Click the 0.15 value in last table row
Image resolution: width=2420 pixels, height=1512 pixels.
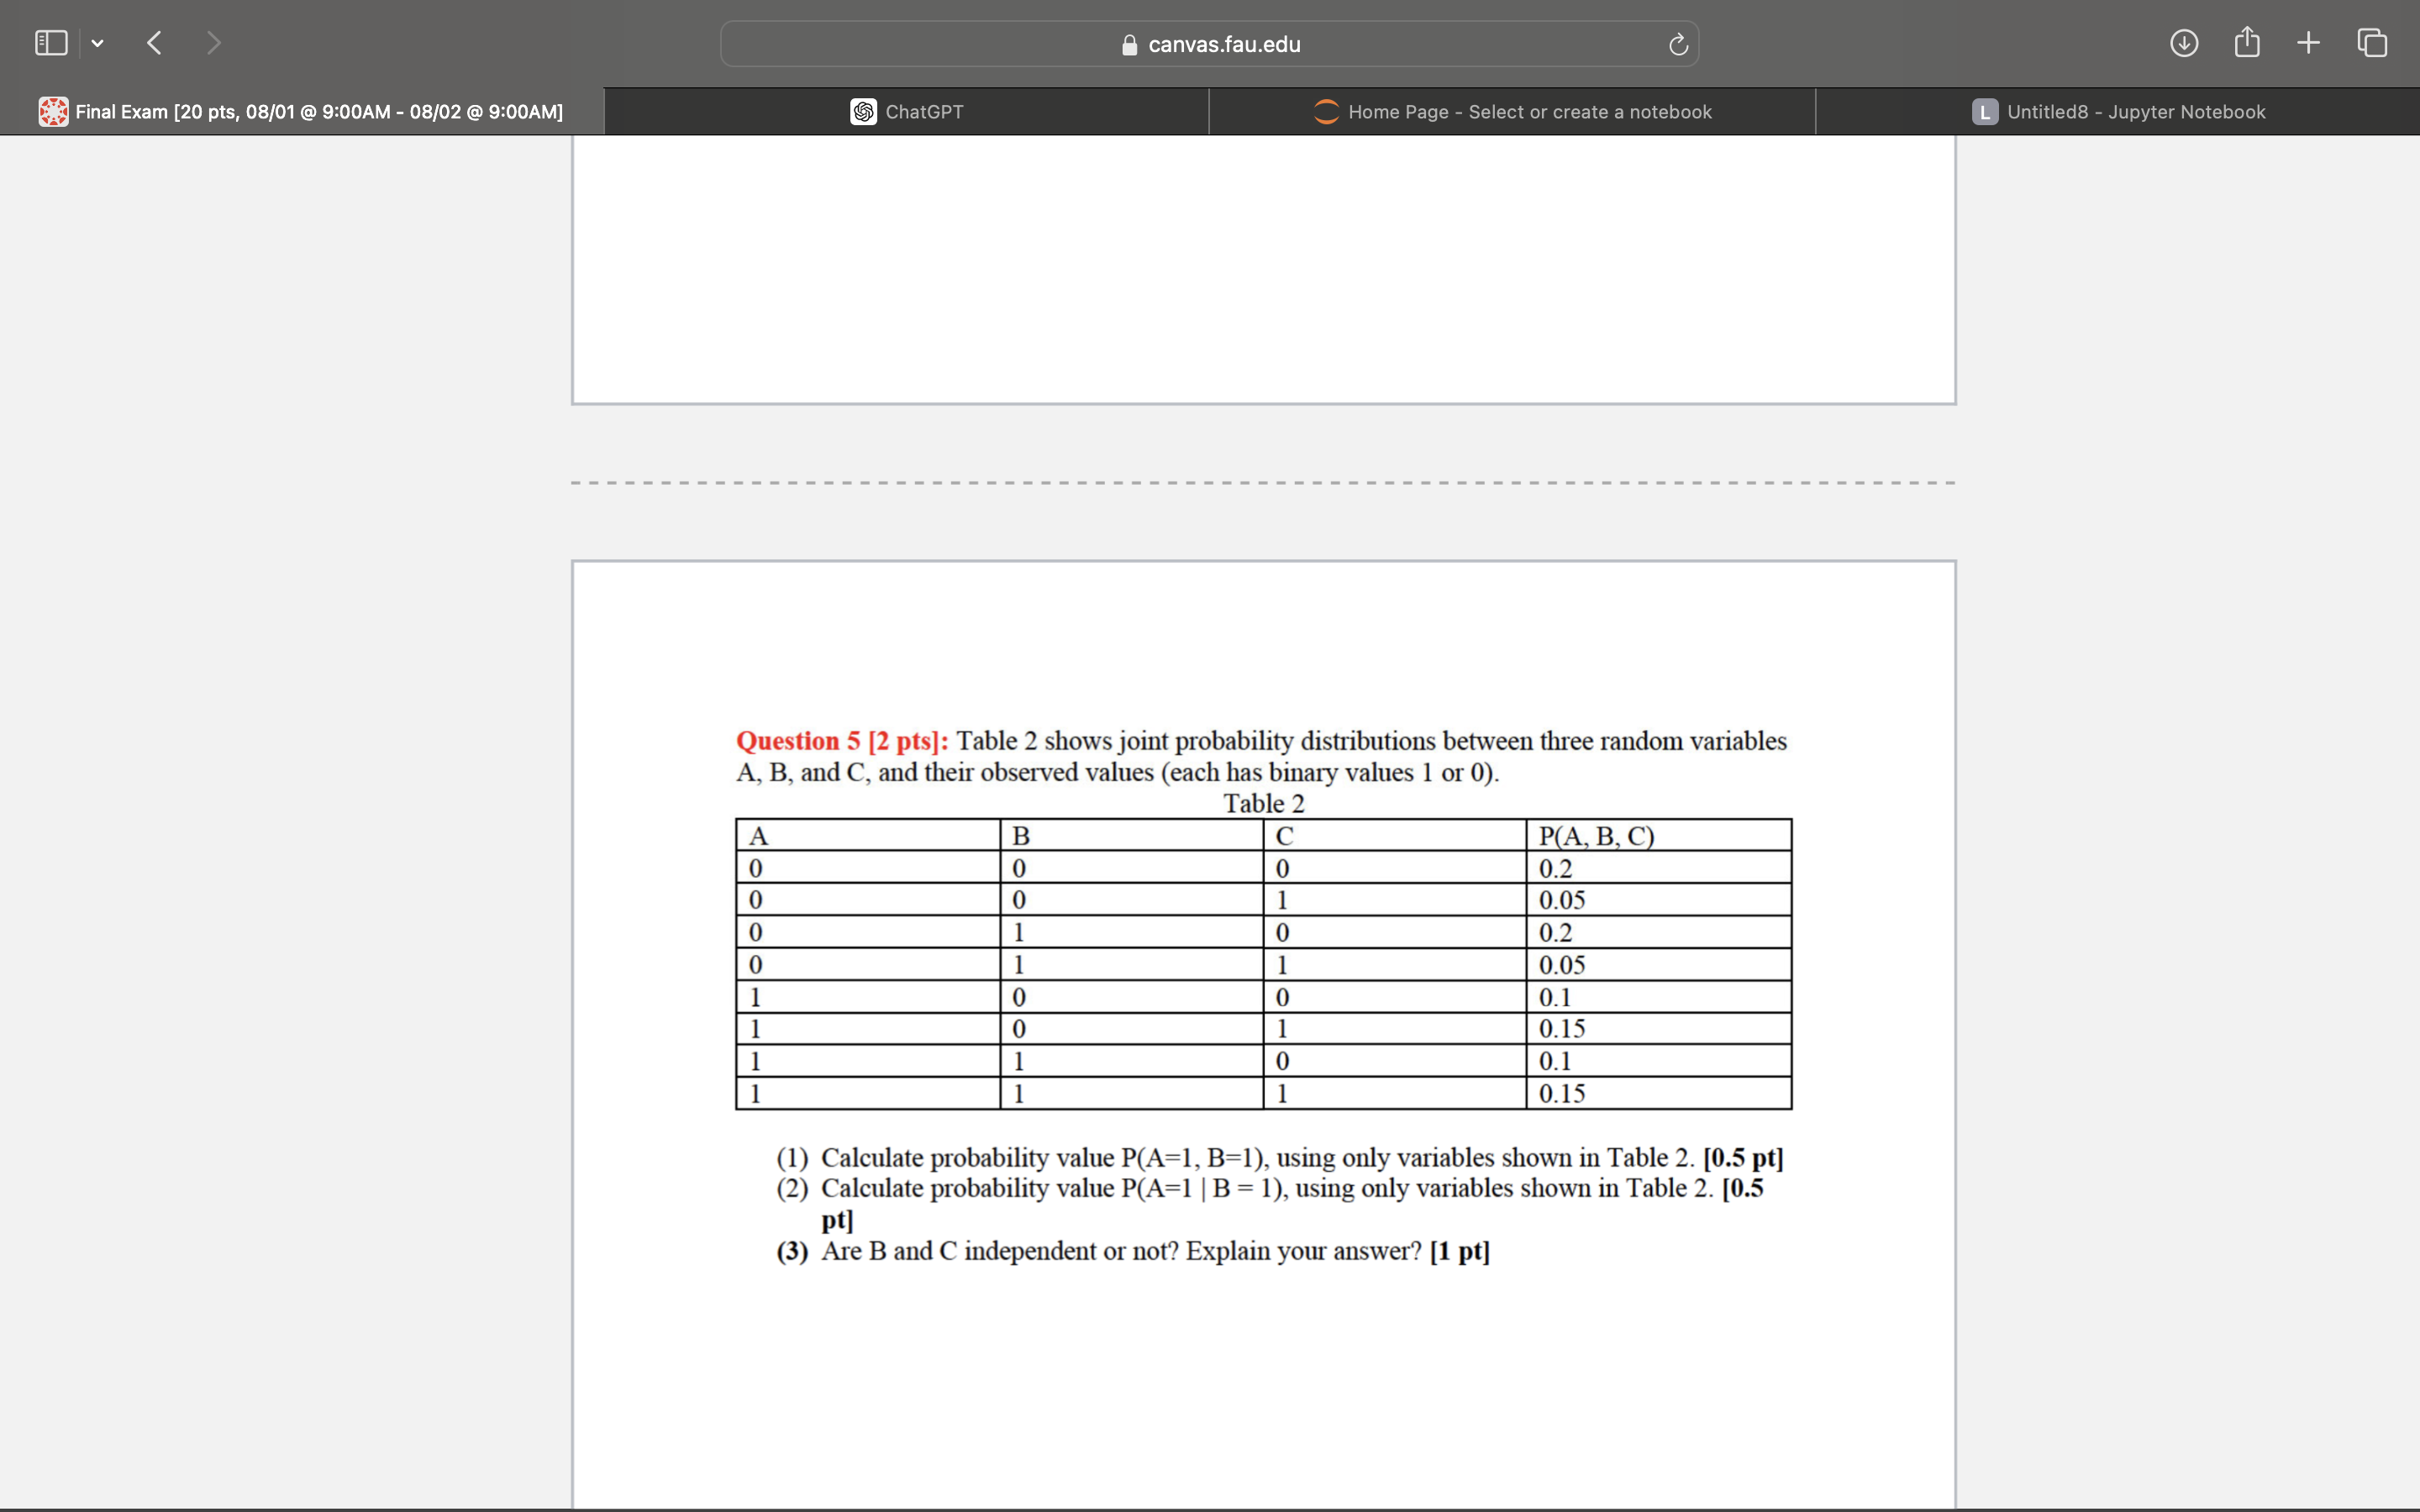click(x=1562, y=1093)
